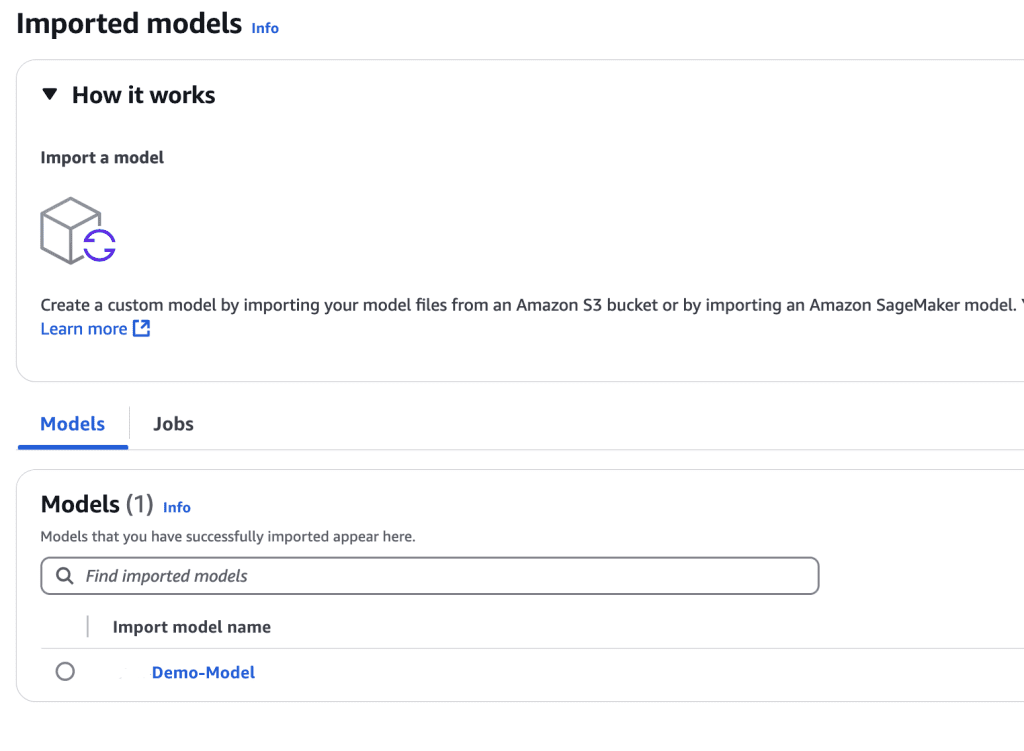Click the Models (1) table heading
This screenshot has height=751, width=1024.
click(96, 505)
